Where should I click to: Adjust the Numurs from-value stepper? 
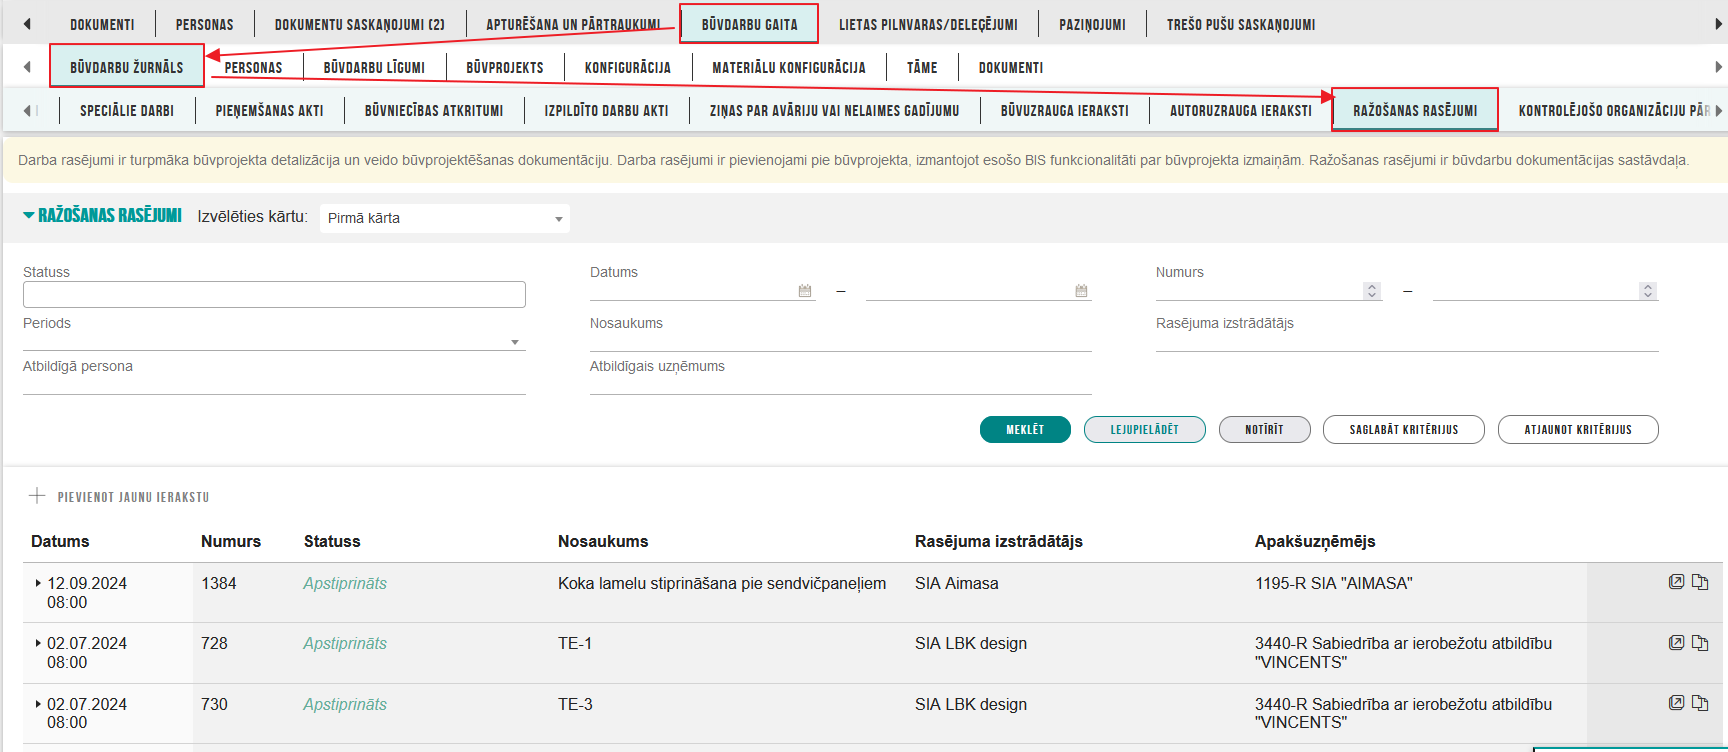pyautogui.click(x=1372, y=291)
